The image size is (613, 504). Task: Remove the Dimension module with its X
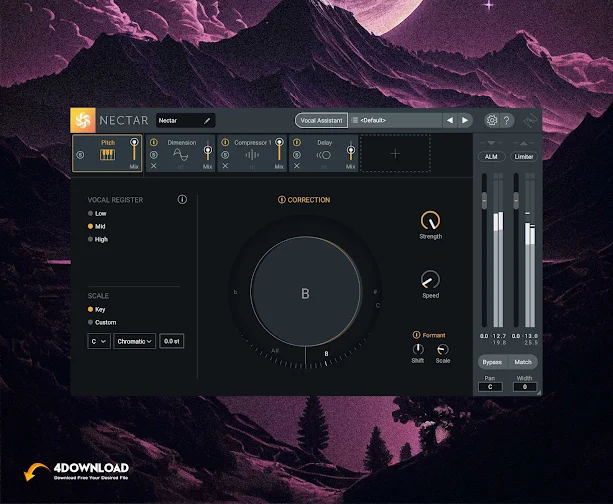(x=154, y=166)
